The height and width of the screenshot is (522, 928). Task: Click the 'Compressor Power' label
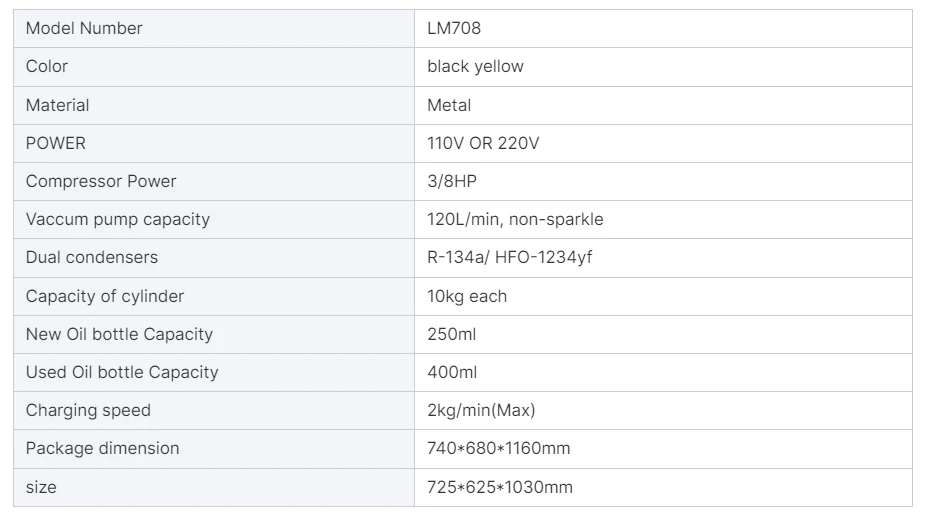pos(101,181)
